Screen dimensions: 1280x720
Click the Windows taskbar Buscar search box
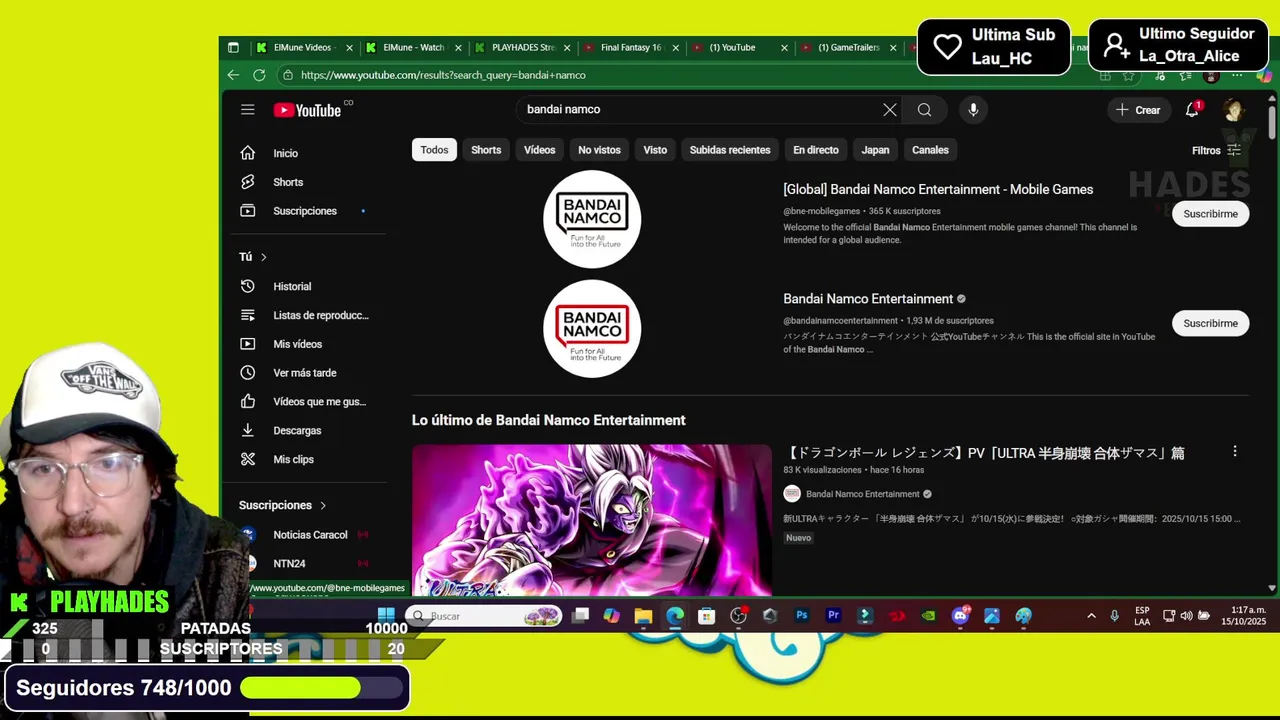point(485,616)
